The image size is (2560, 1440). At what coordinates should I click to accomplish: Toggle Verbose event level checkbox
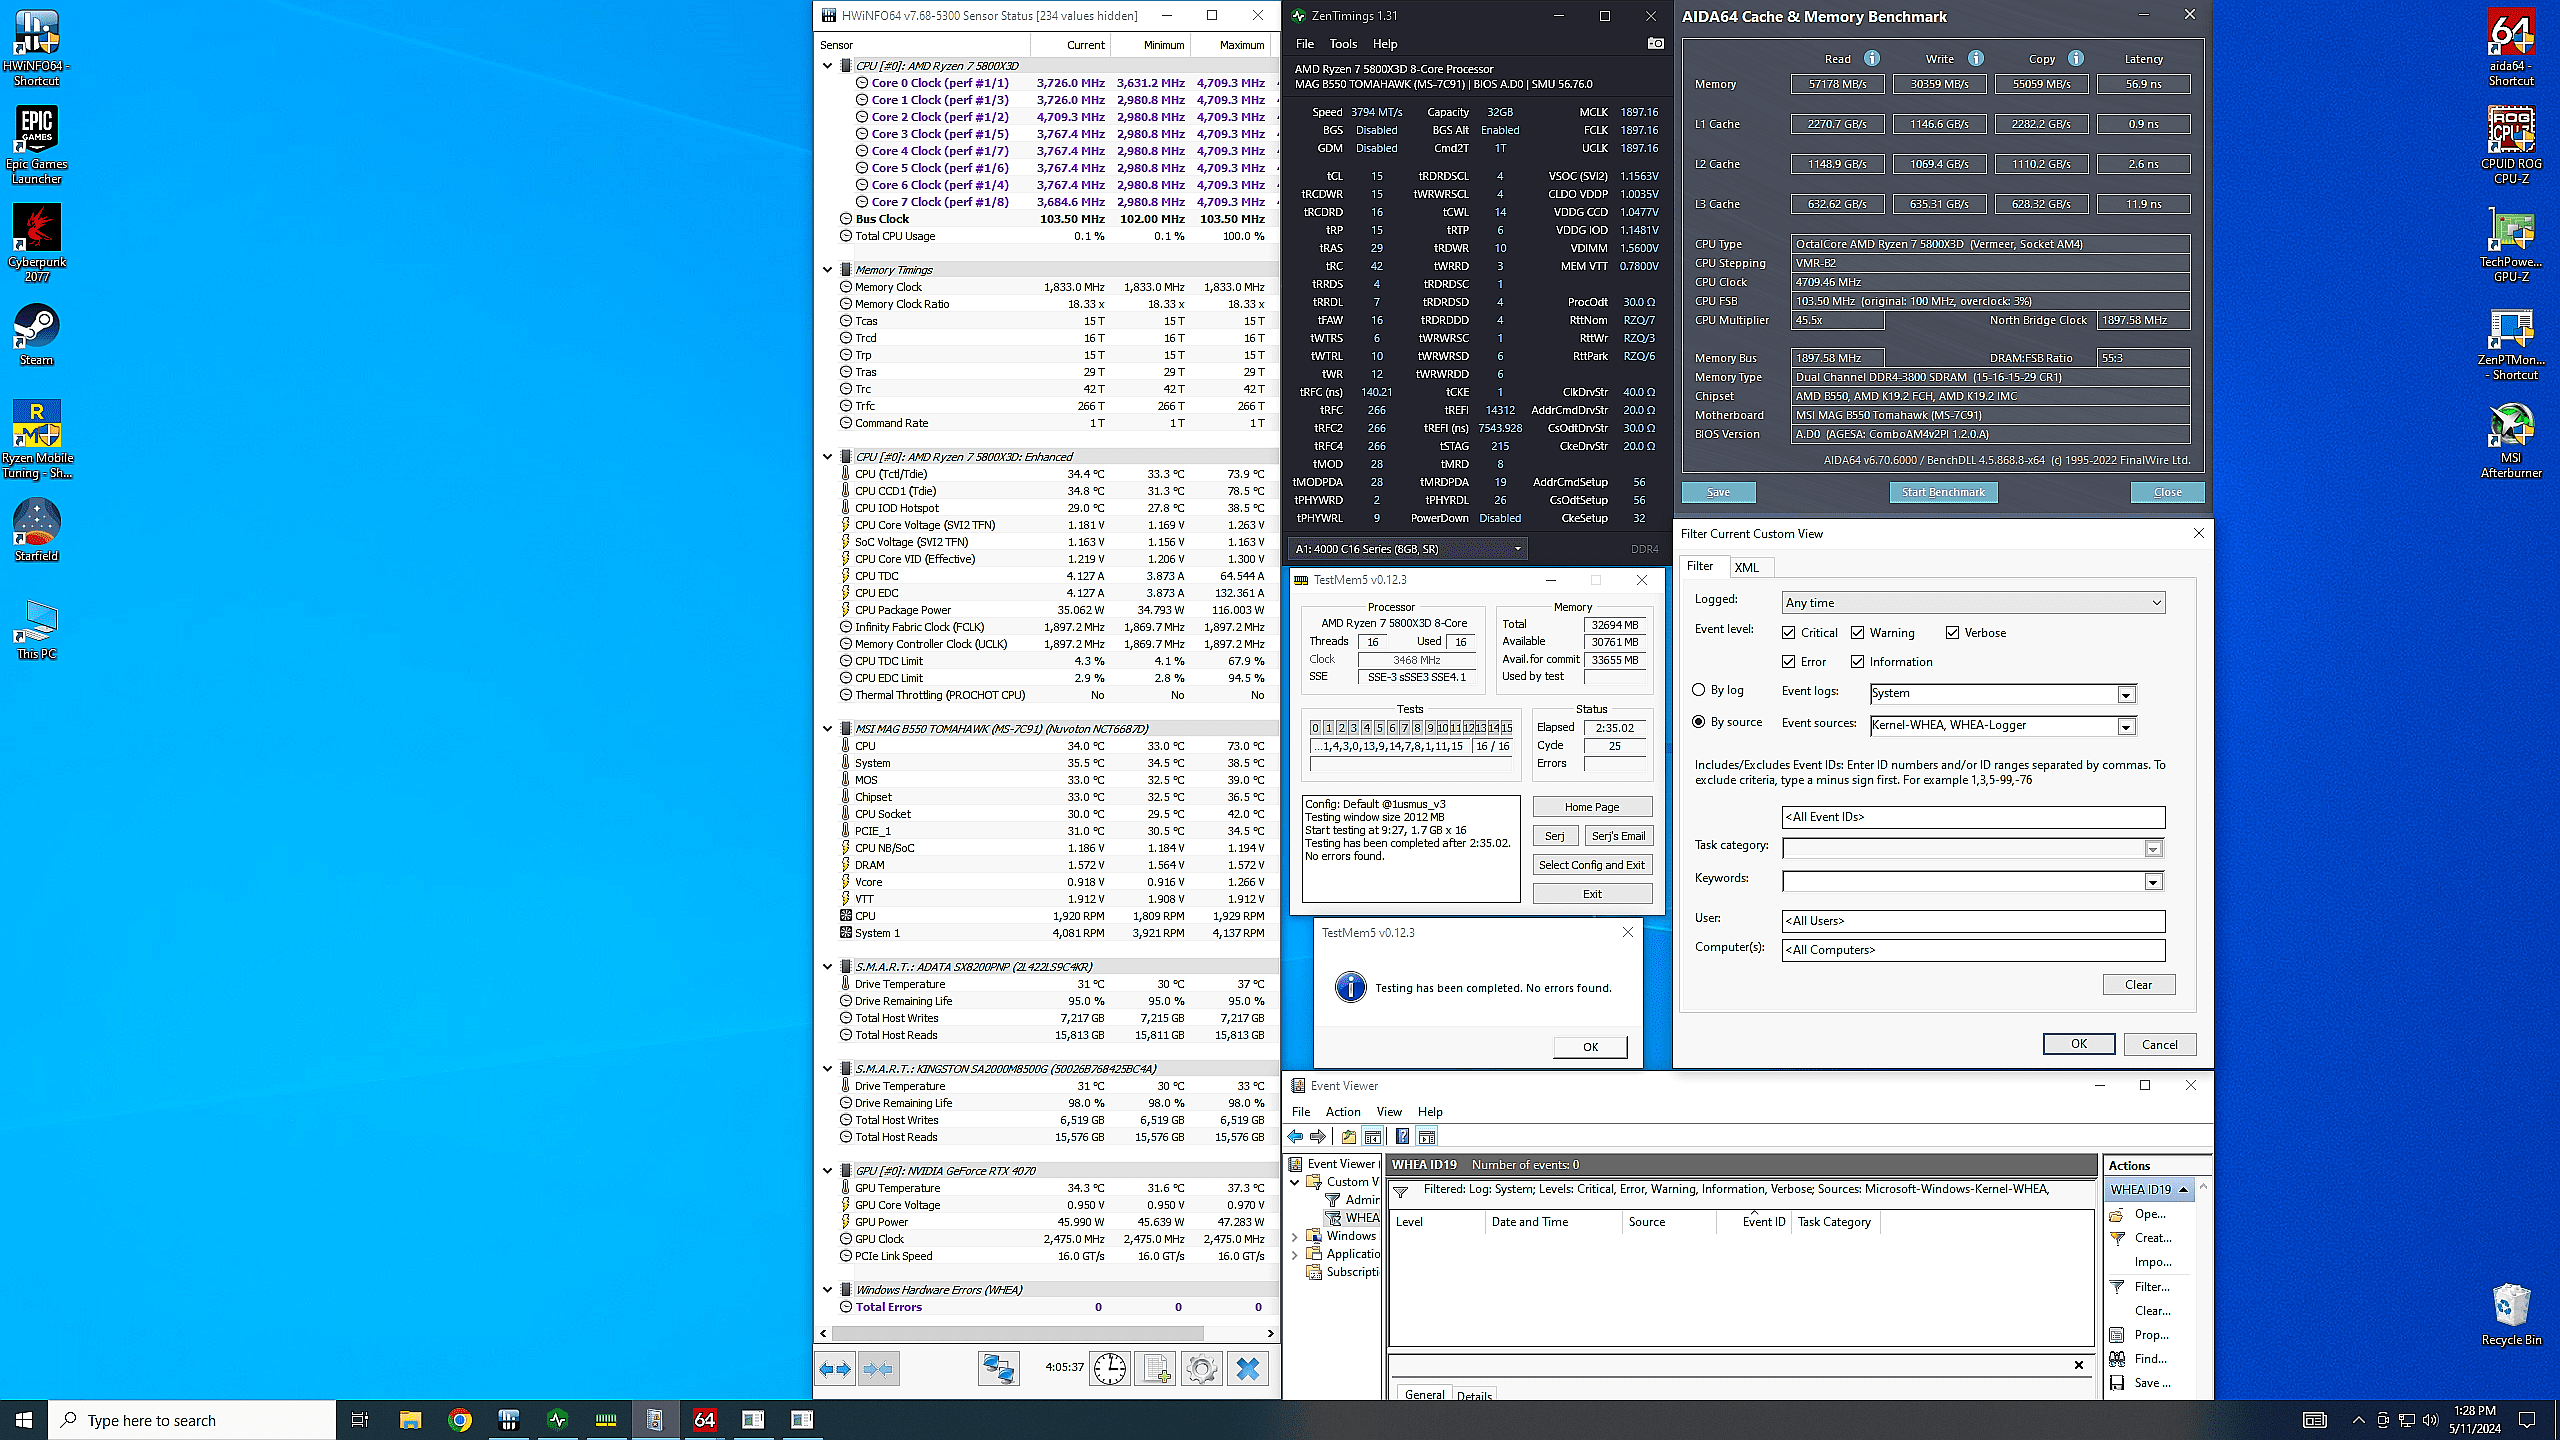1952,633
